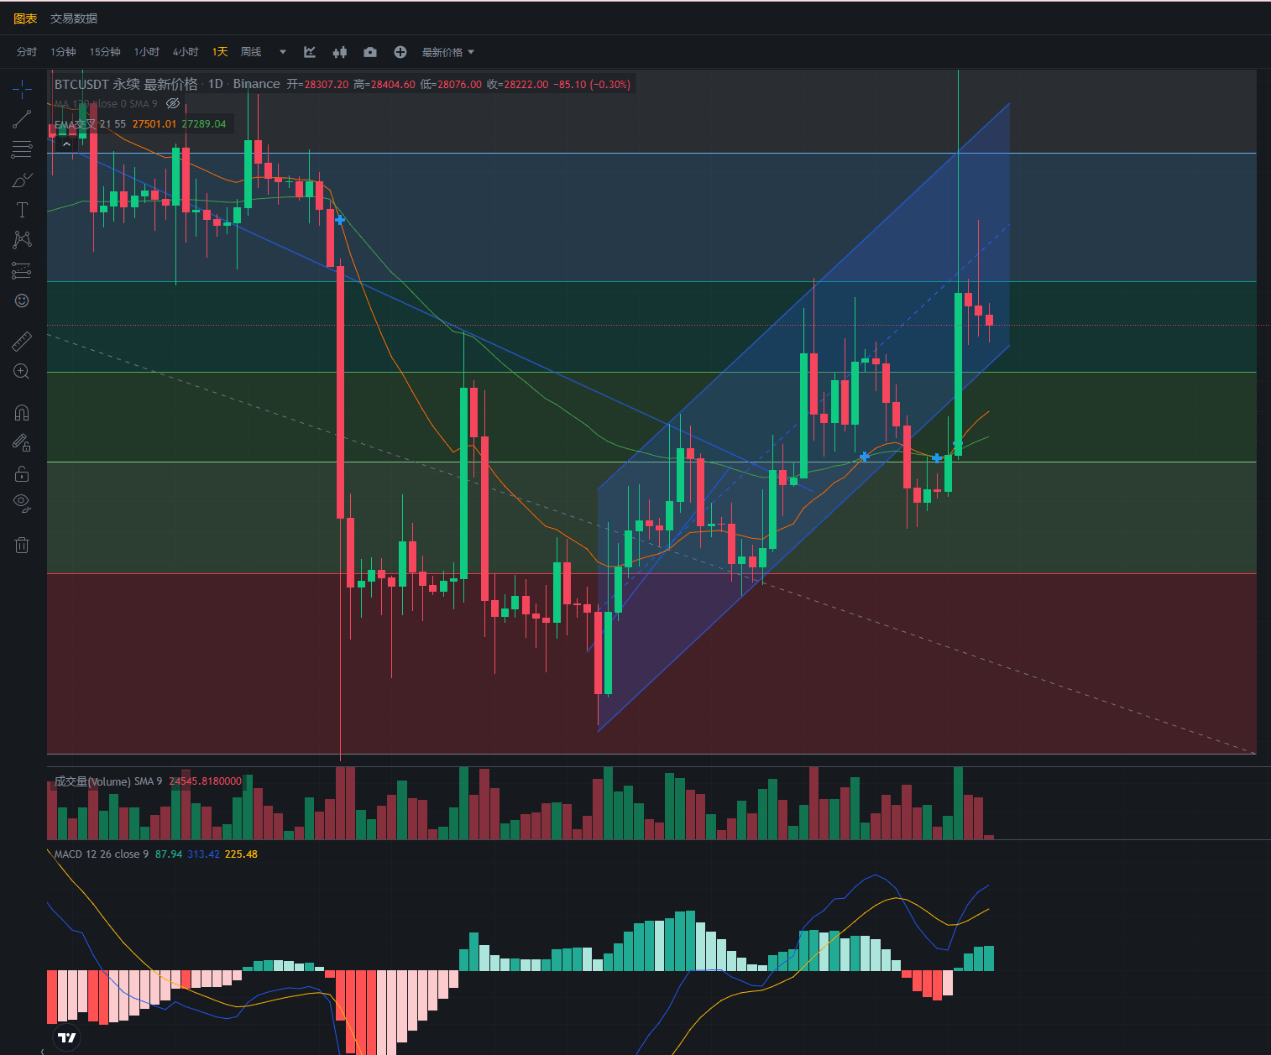1271x1055 pixels.
Task: Toggle lock all drawings
Action: [21, 474]
